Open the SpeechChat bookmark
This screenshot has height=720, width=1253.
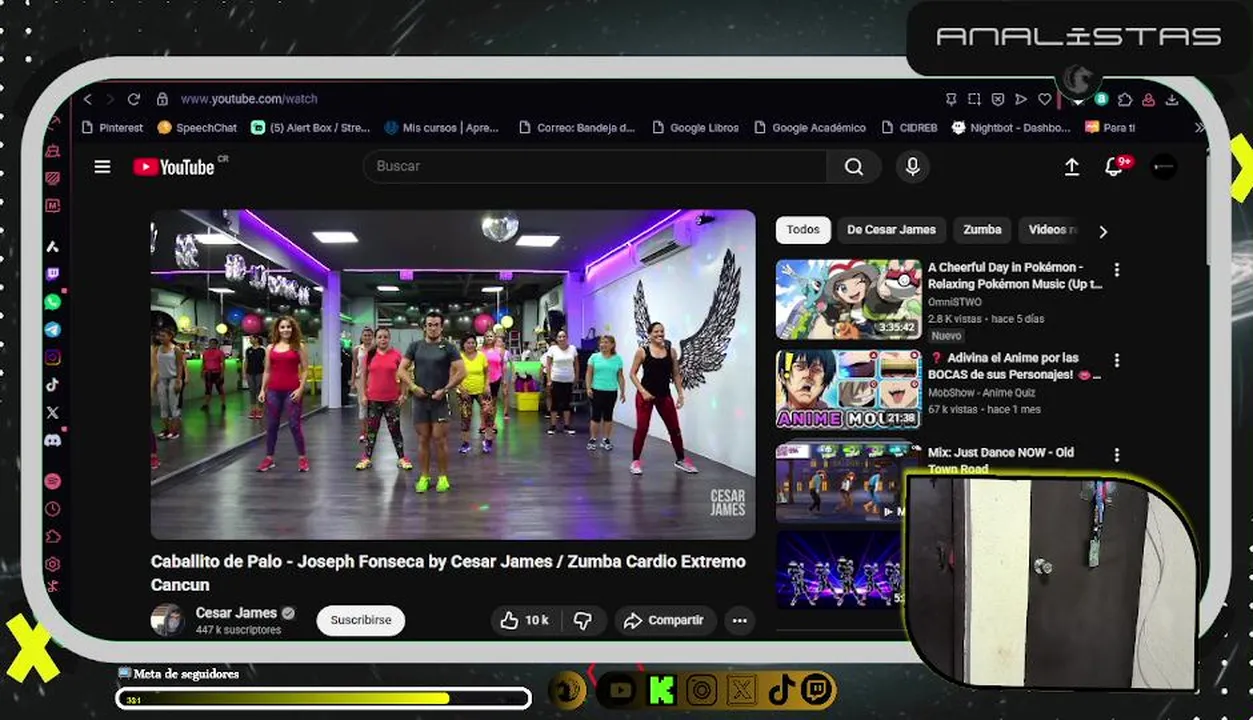(198, 128)
